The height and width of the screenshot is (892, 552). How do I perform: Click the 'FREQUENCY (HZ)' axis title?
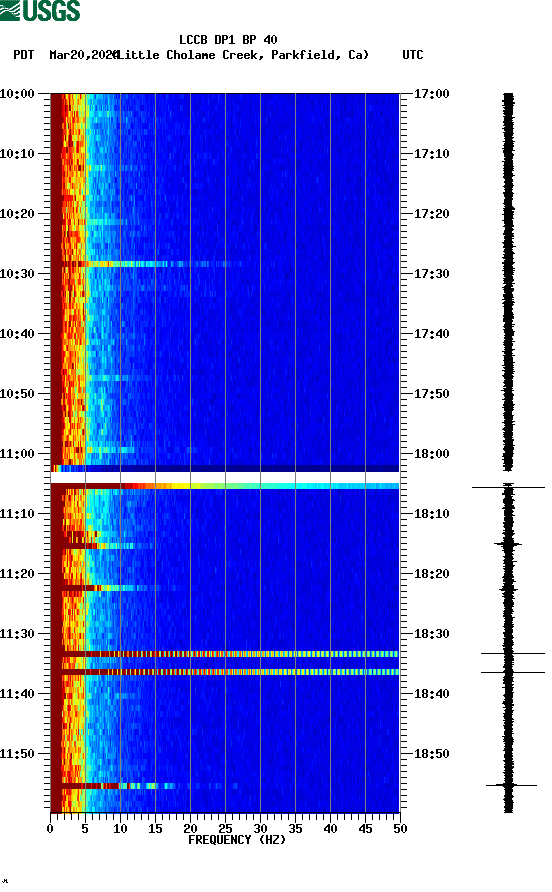coord(237,840)
